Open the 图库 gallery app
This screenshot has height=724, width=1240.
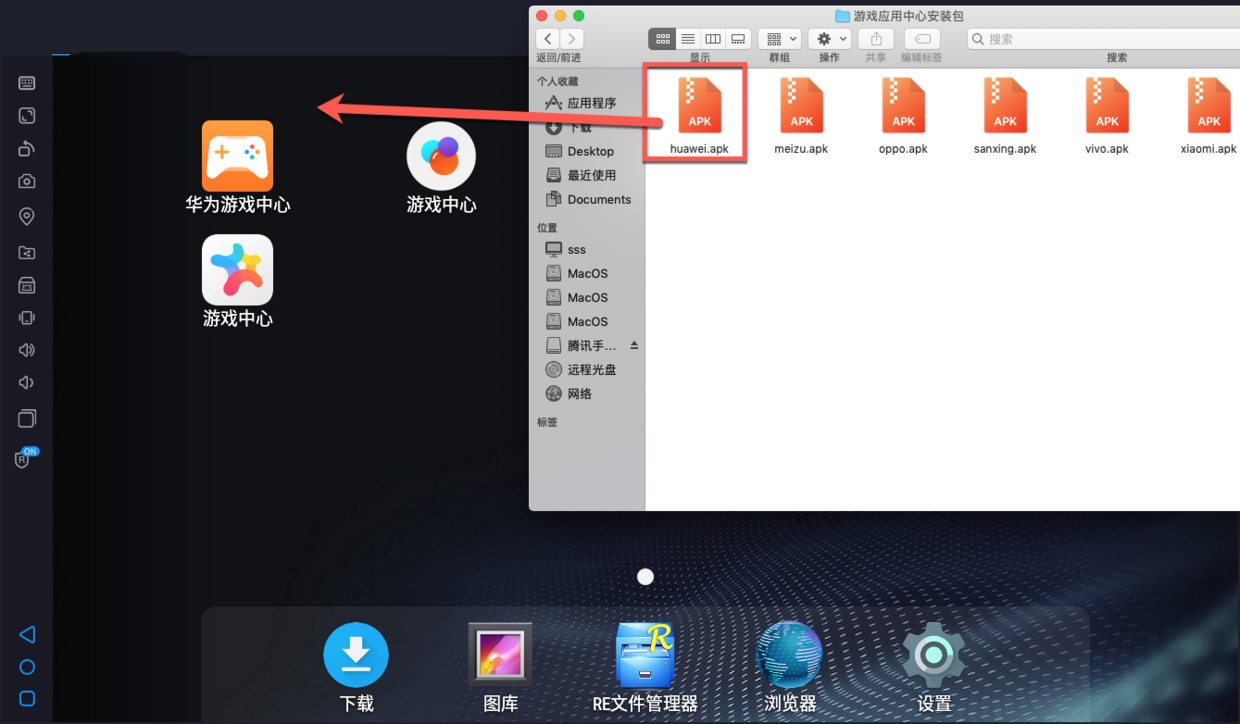[500, 668]
